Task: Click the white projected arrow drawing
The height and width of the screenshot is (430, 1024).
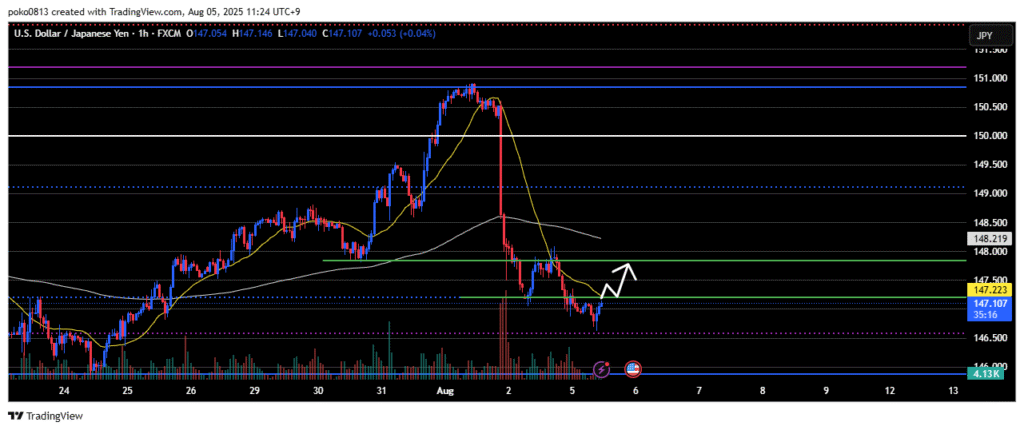Action: tap(620, 279)
